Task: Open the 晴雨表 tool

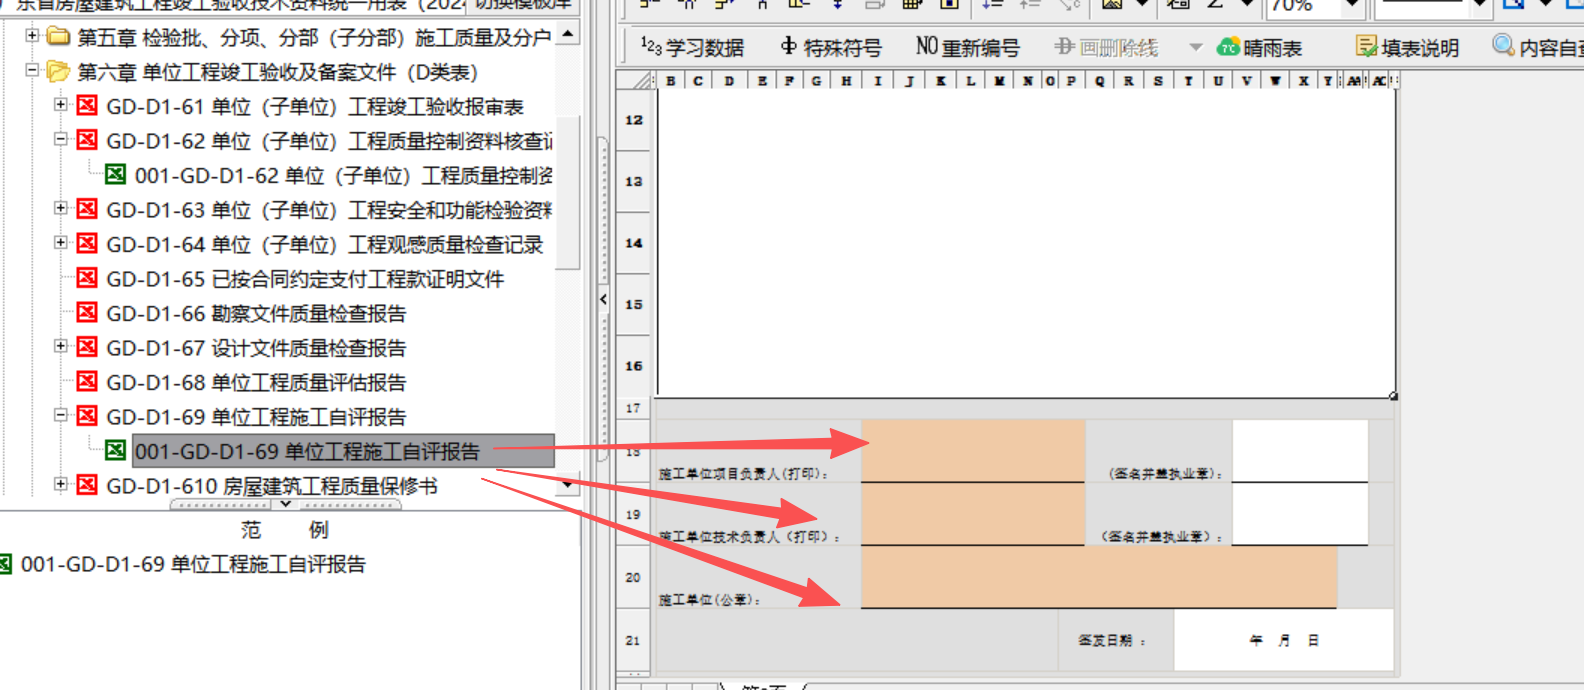Action: 1259,47
